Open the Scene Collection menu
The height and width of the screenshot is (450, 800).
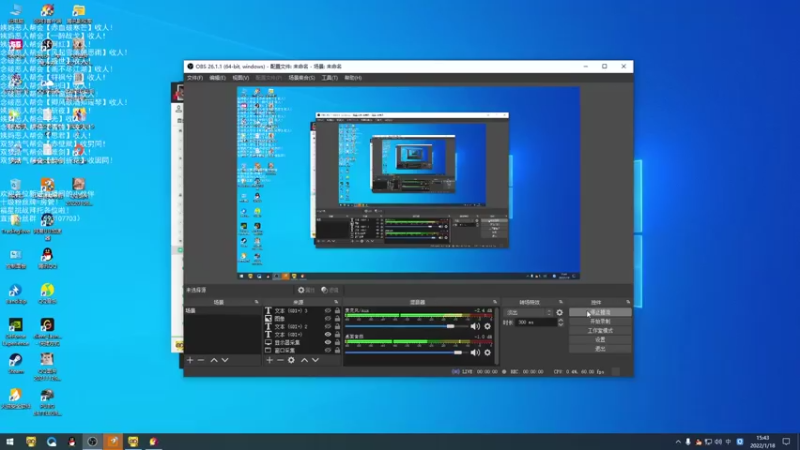click(302, 78)
